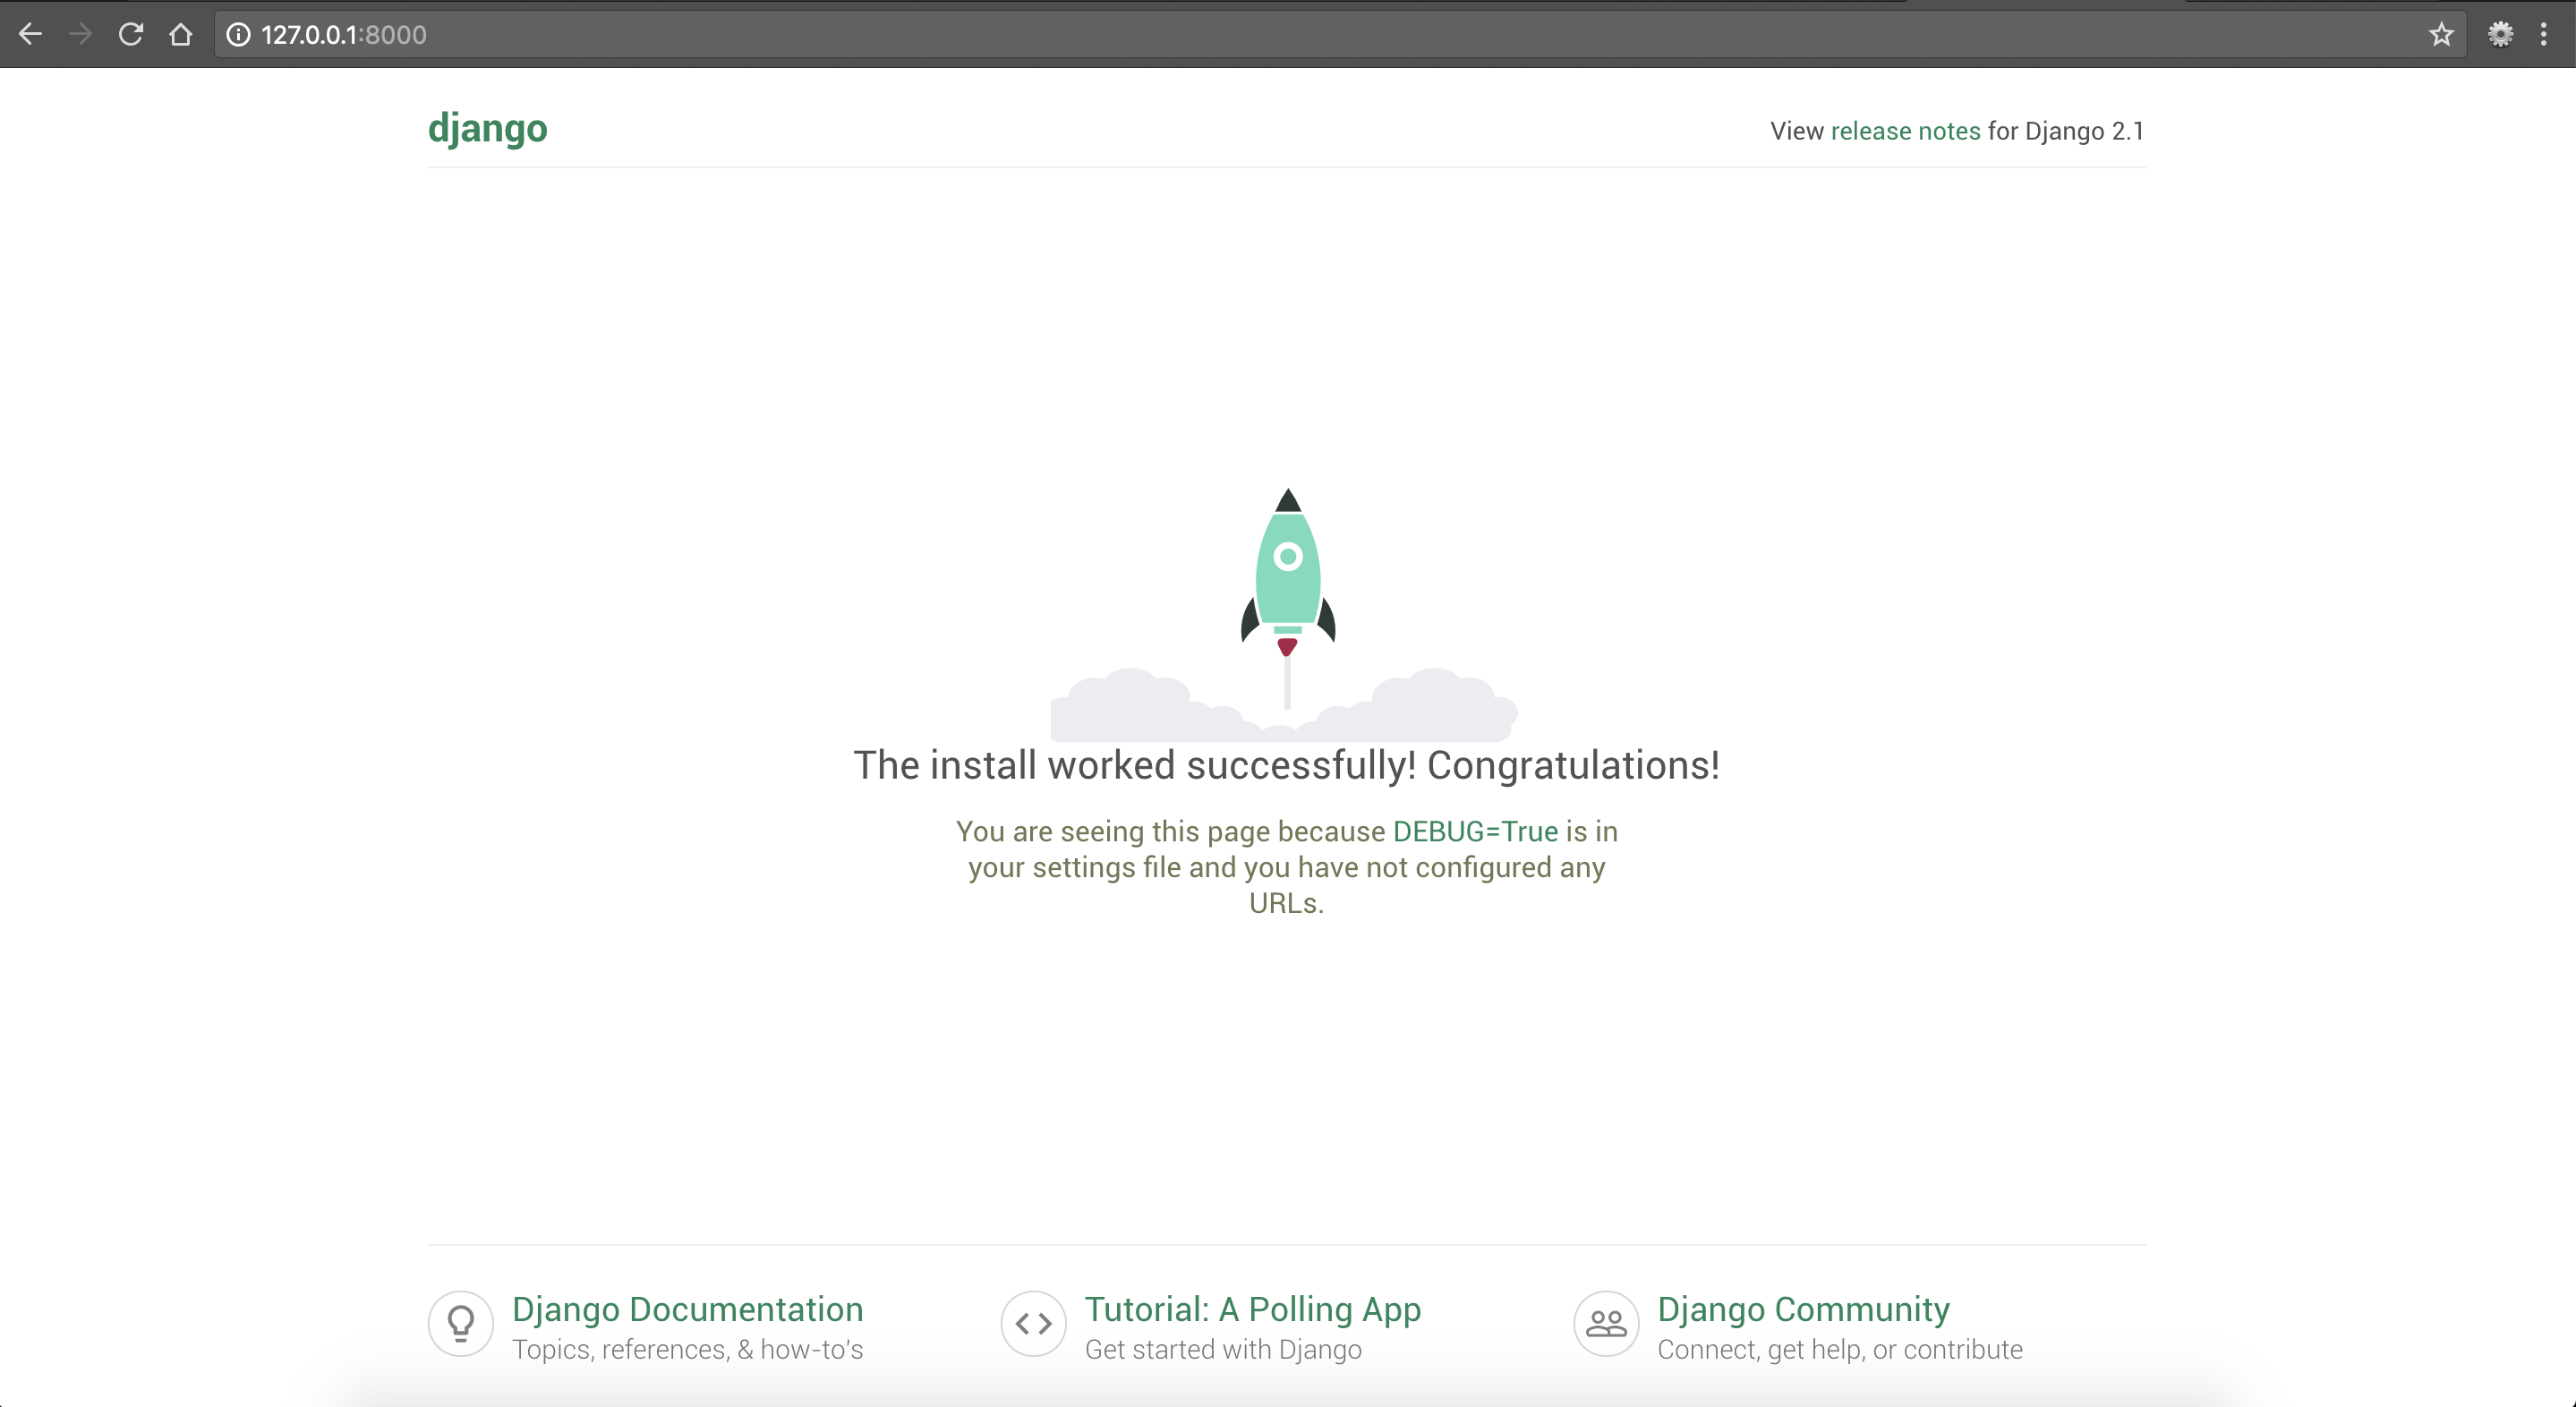Reload the current page

coord(130,34)
